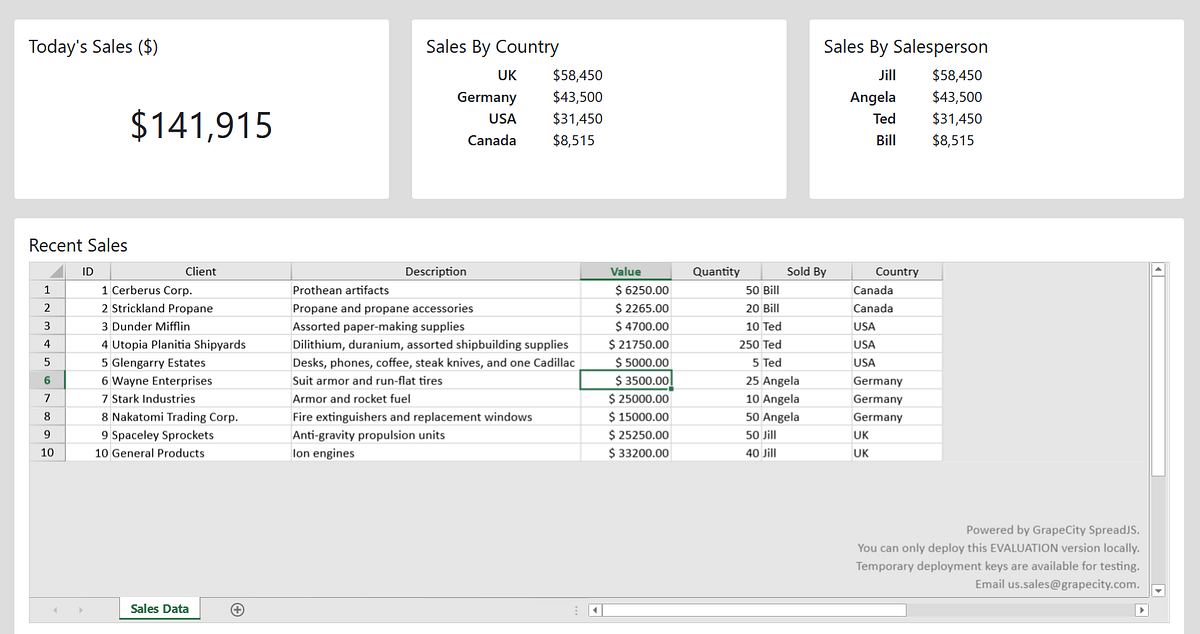1200x634 pixels.
Task: Click the vertical scrollbar down arrow
Action: 1158,590
